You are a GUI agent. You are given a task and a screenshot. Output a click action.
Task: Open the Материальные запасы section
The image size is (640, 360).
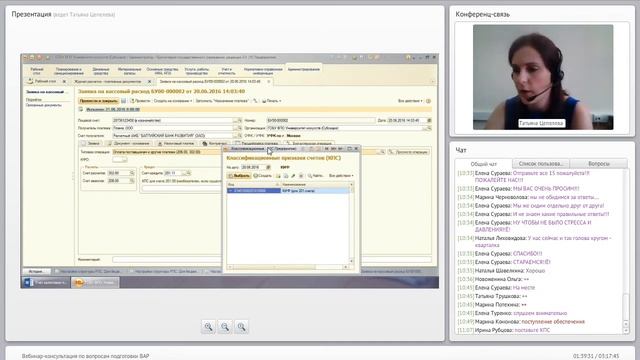pos(129,71)
